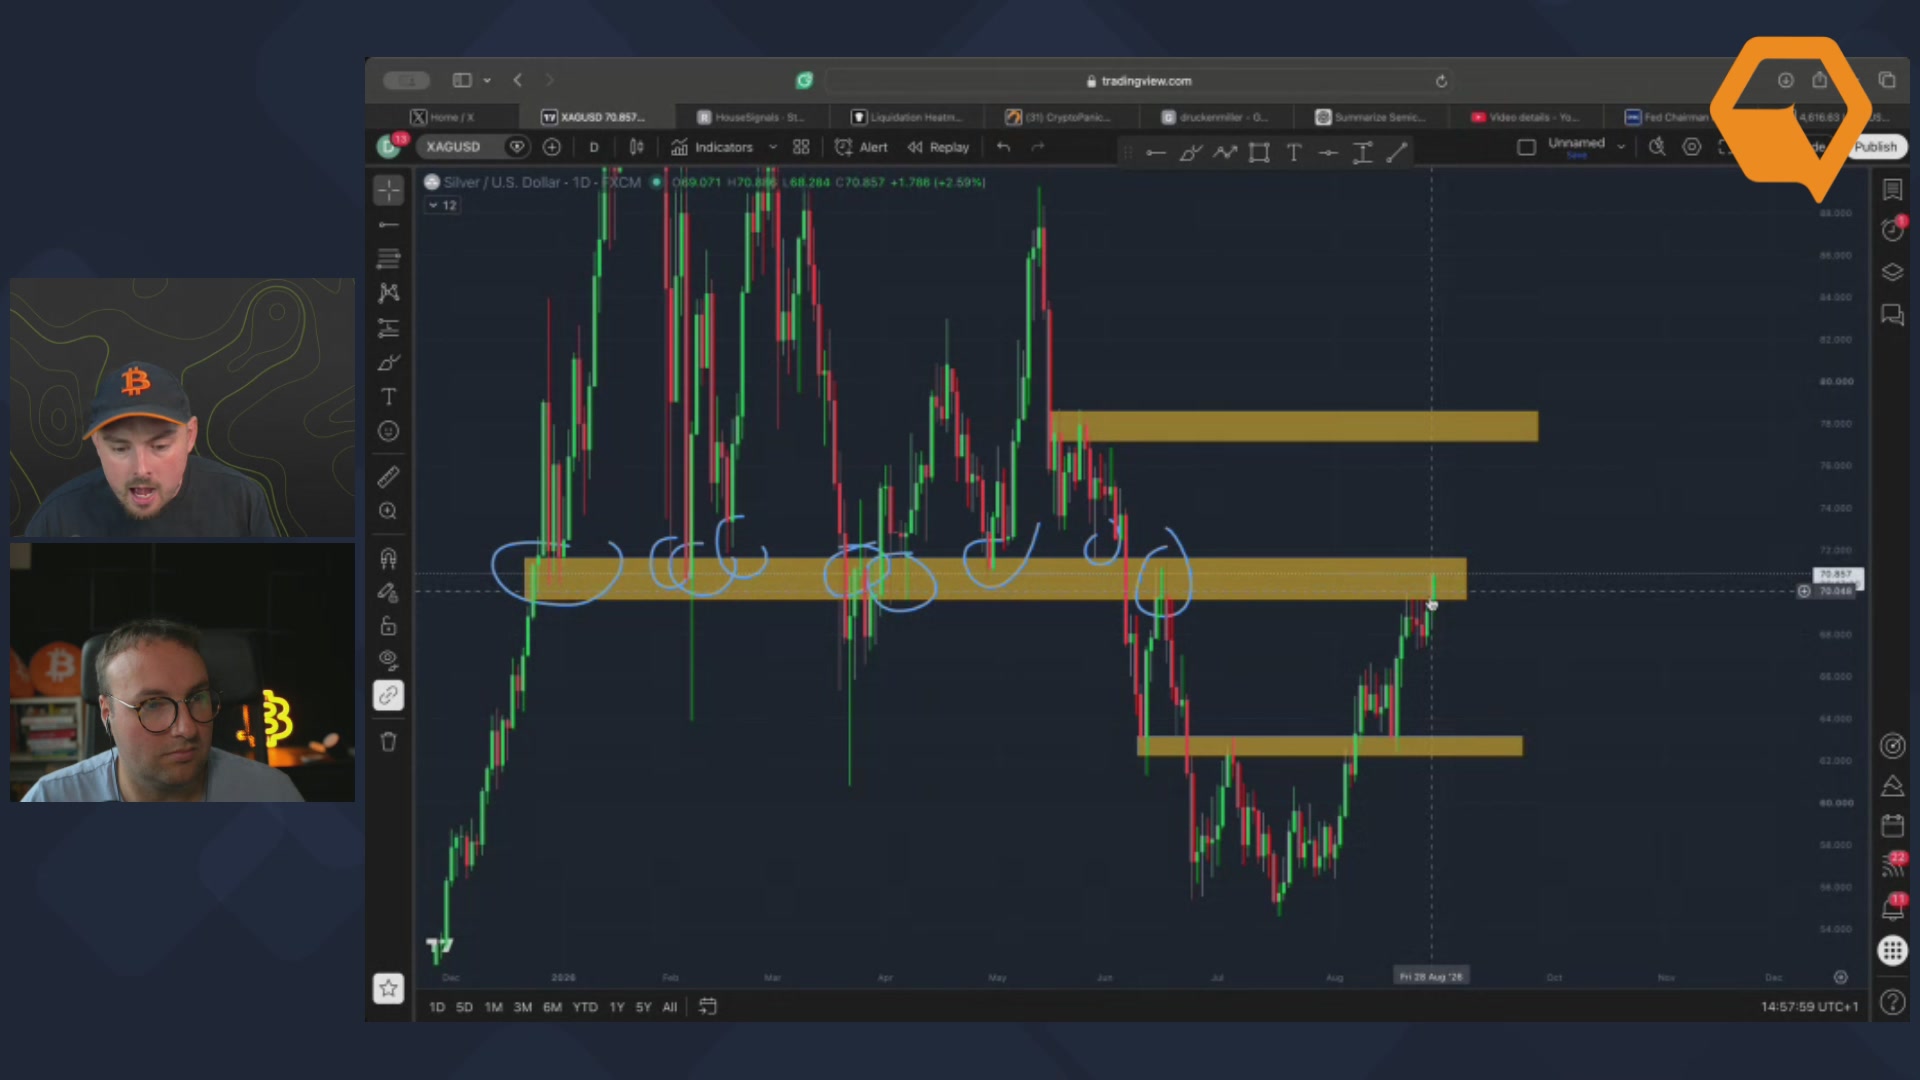Collapse the 12 indicators legend expander
Screen dimensions: 1920x1080
(x=442, y=205)
